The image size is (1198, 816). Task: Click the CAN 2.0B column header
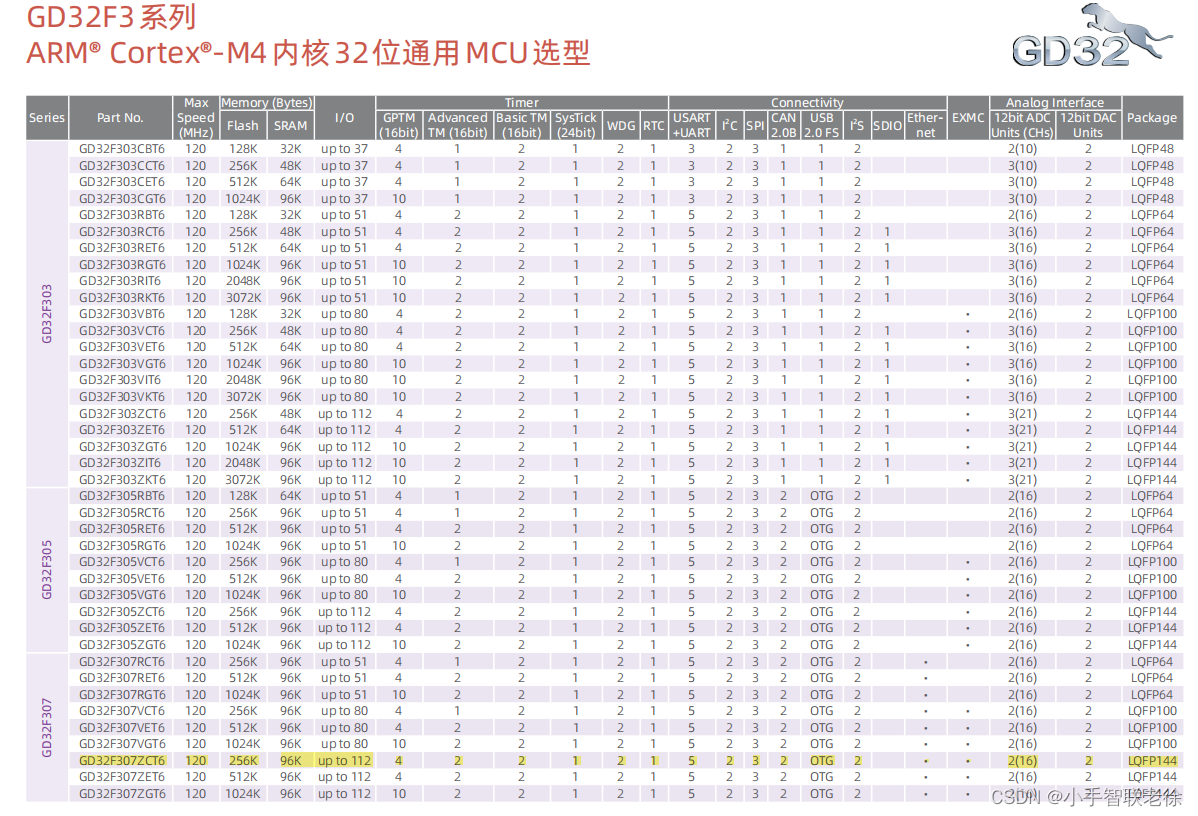click(x=783, y=125)
